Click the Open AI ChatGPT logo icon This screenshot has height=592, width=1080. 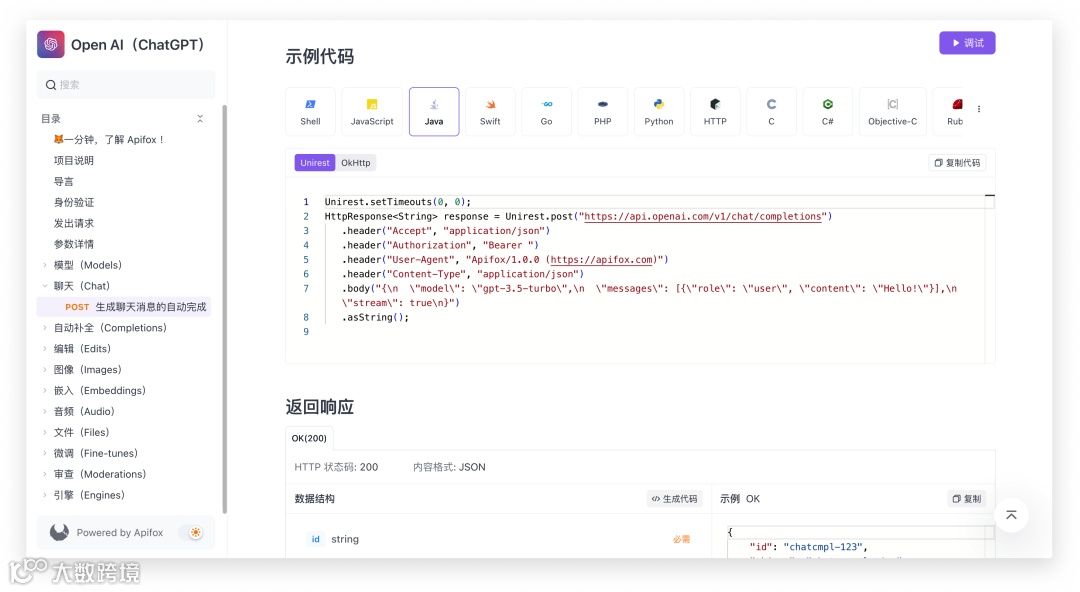point(51,44)
